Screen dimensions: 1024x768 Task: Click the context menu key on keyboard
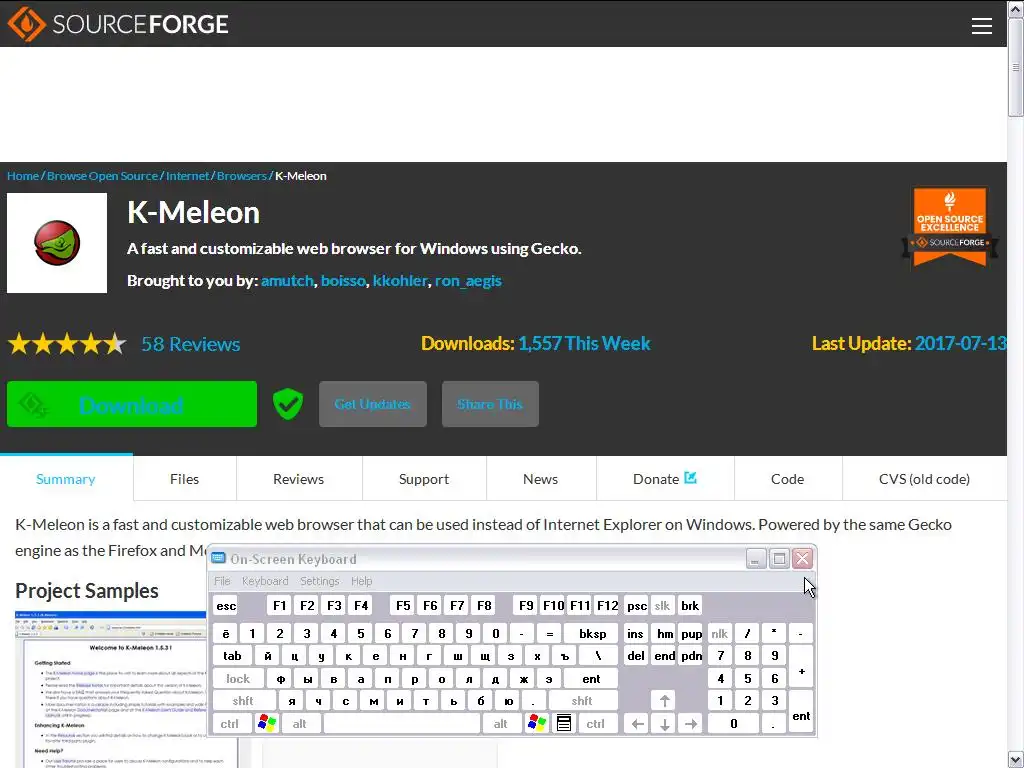(x=564, y=723)
